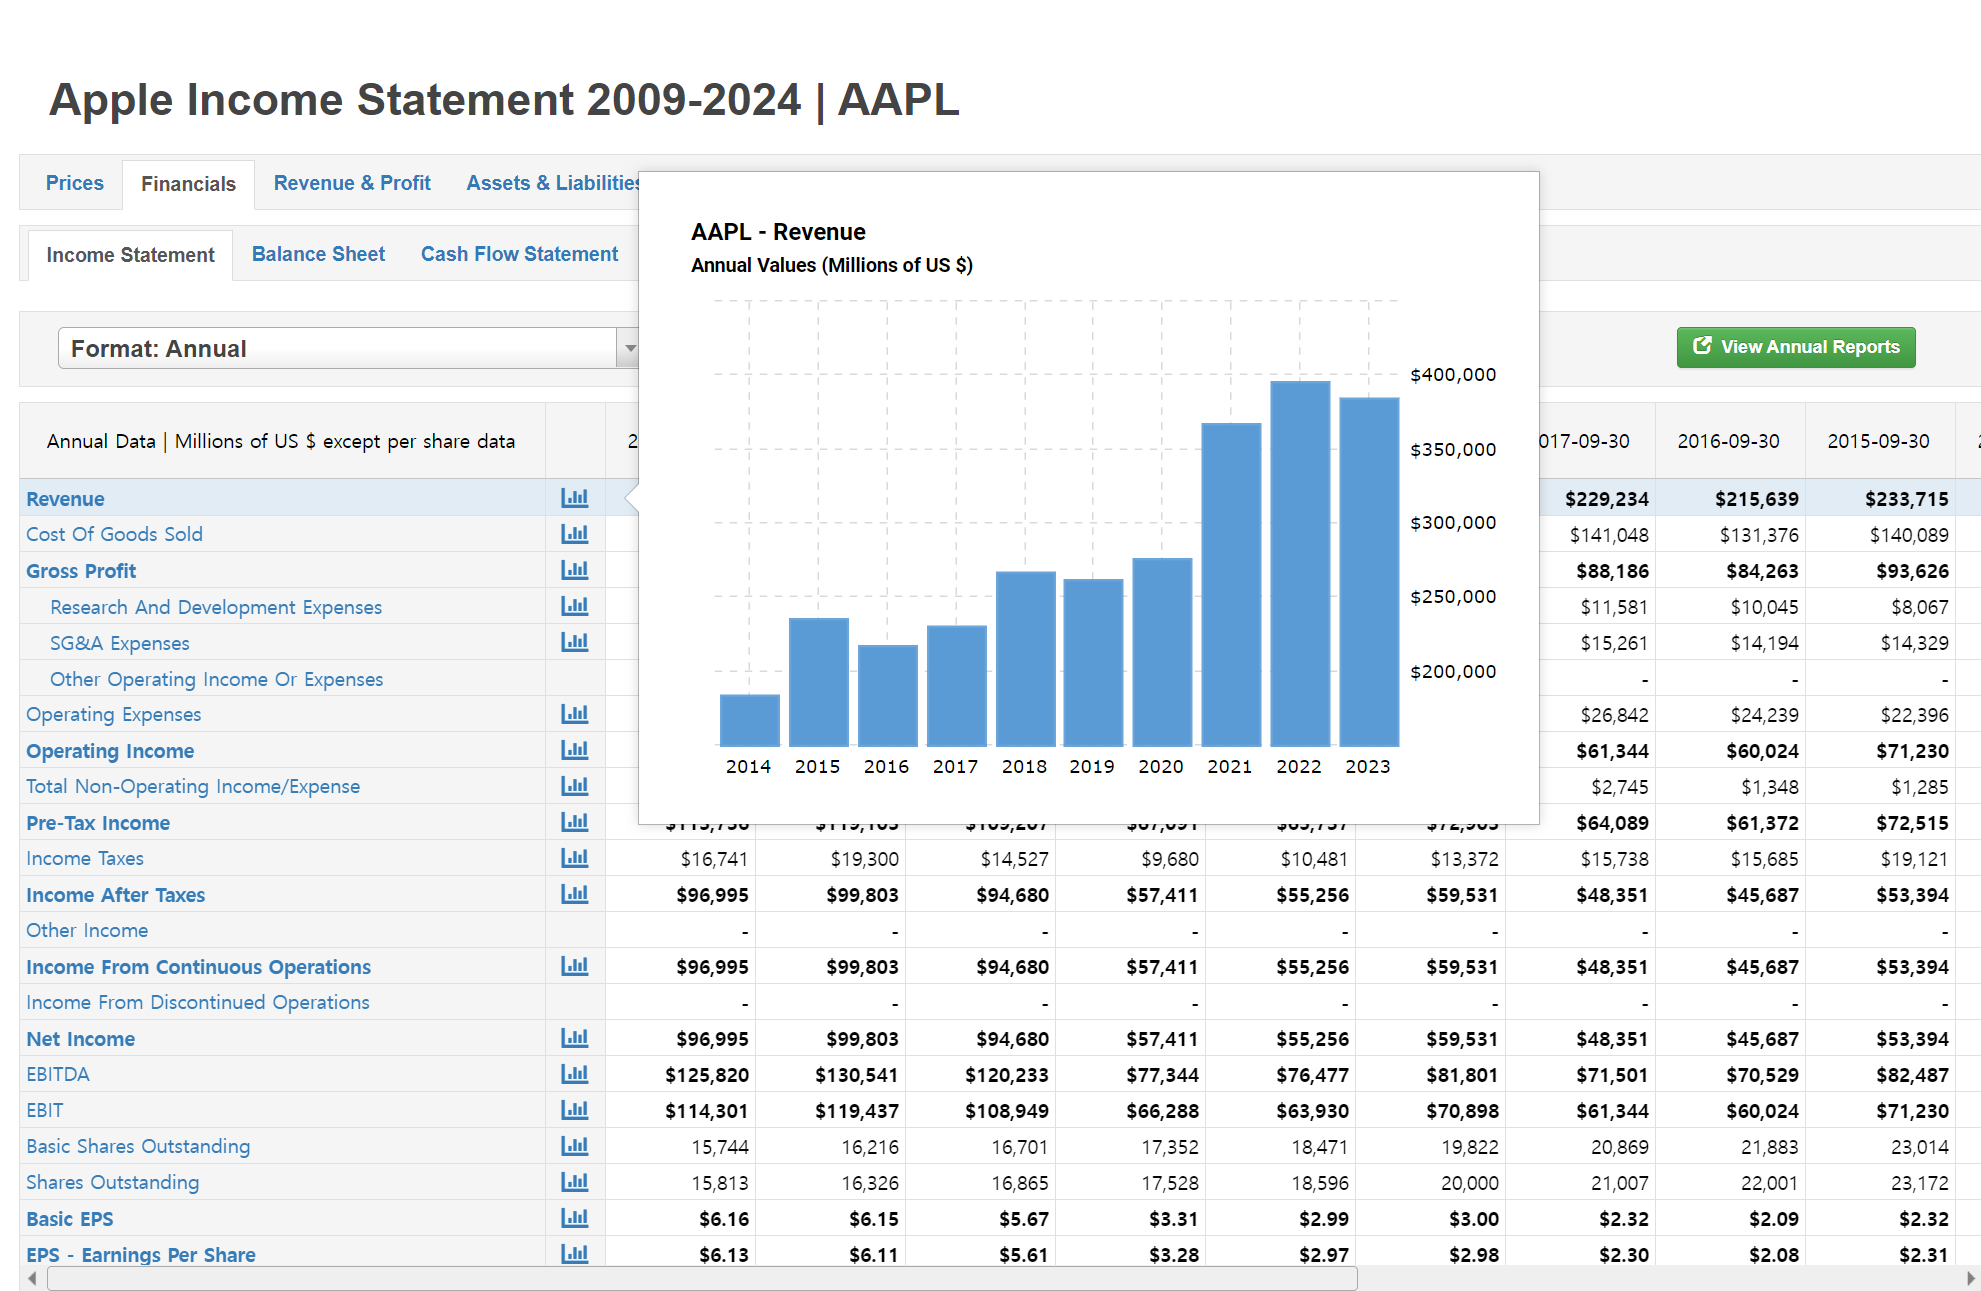Open chart icon for Basic Shares Outstanding
This screenshot has height=1291, width=1981.
pos(574,1146)
